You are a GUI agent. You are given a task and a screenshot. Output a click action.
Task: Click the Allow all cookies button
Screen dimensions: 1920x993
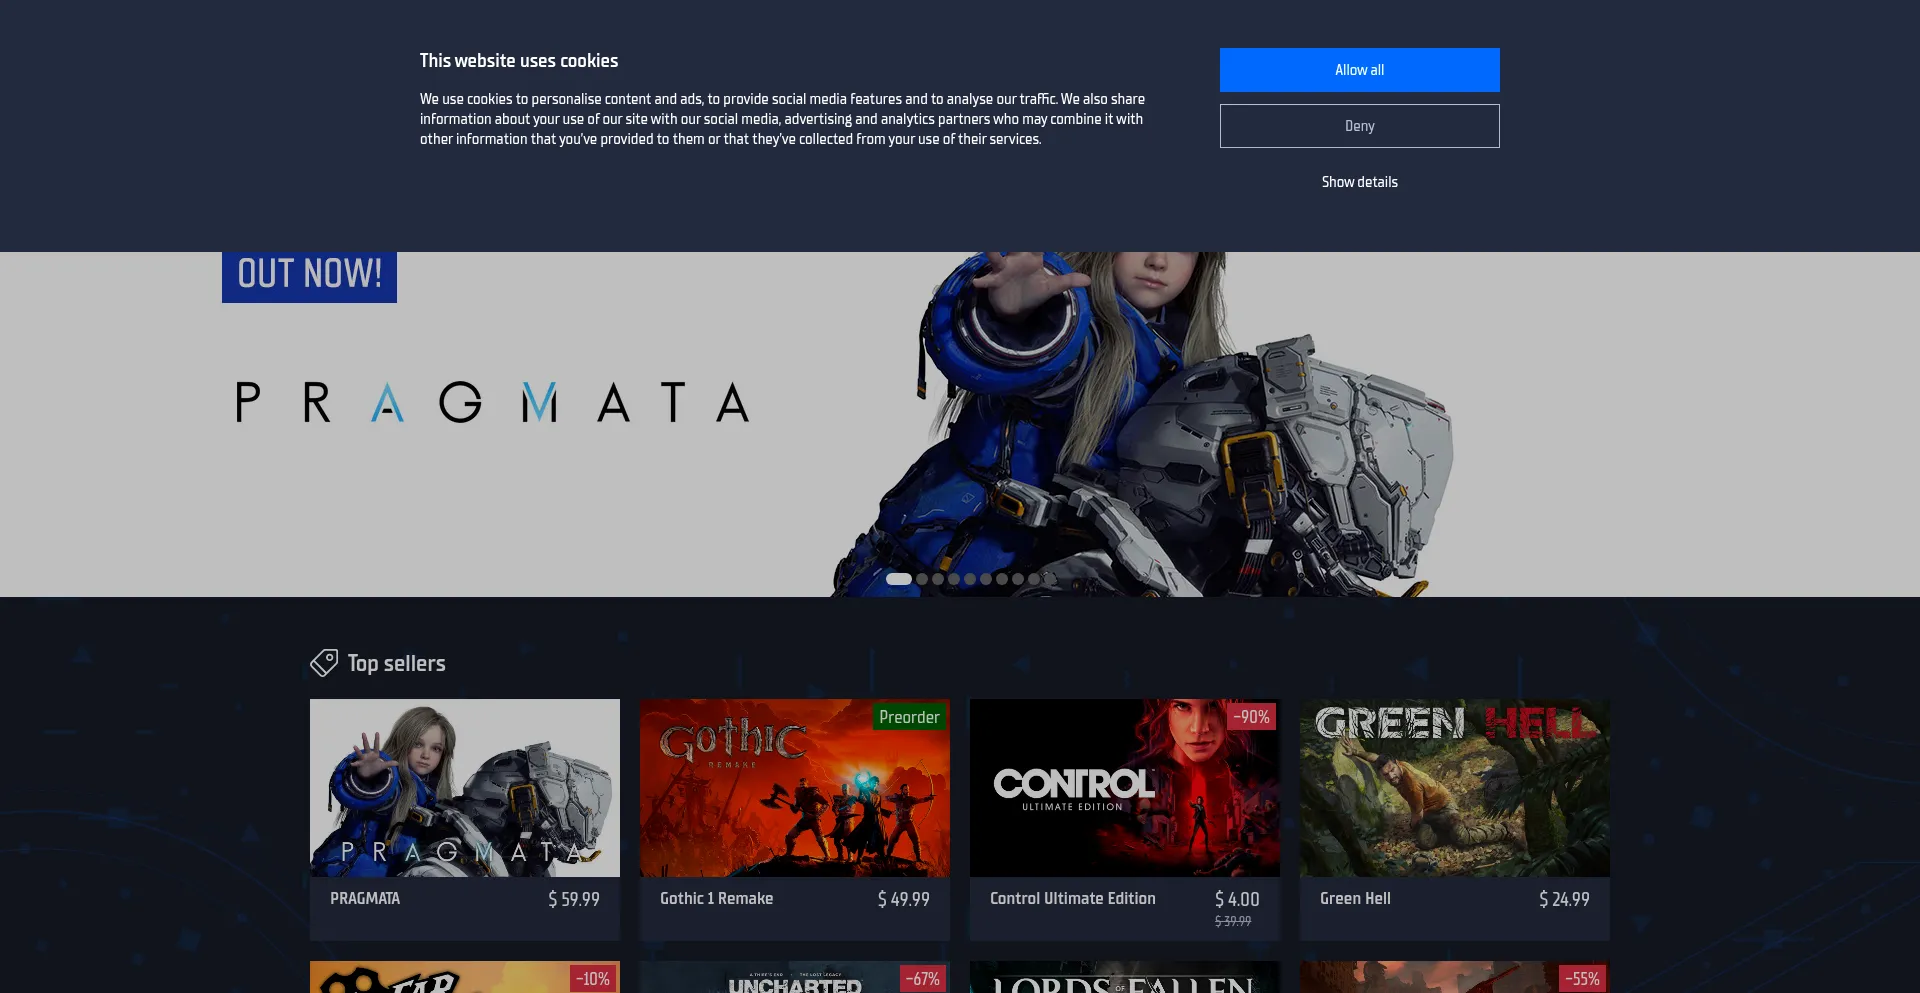click(x=1359, y=70)
